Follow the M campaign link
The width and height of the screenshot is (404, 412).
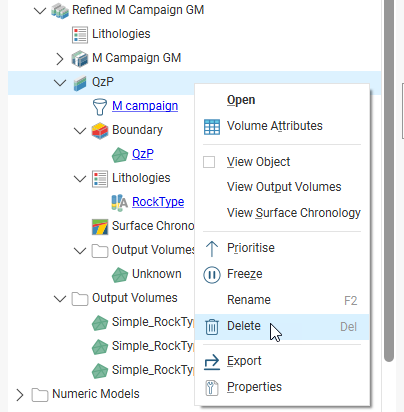tap(145, 106)
